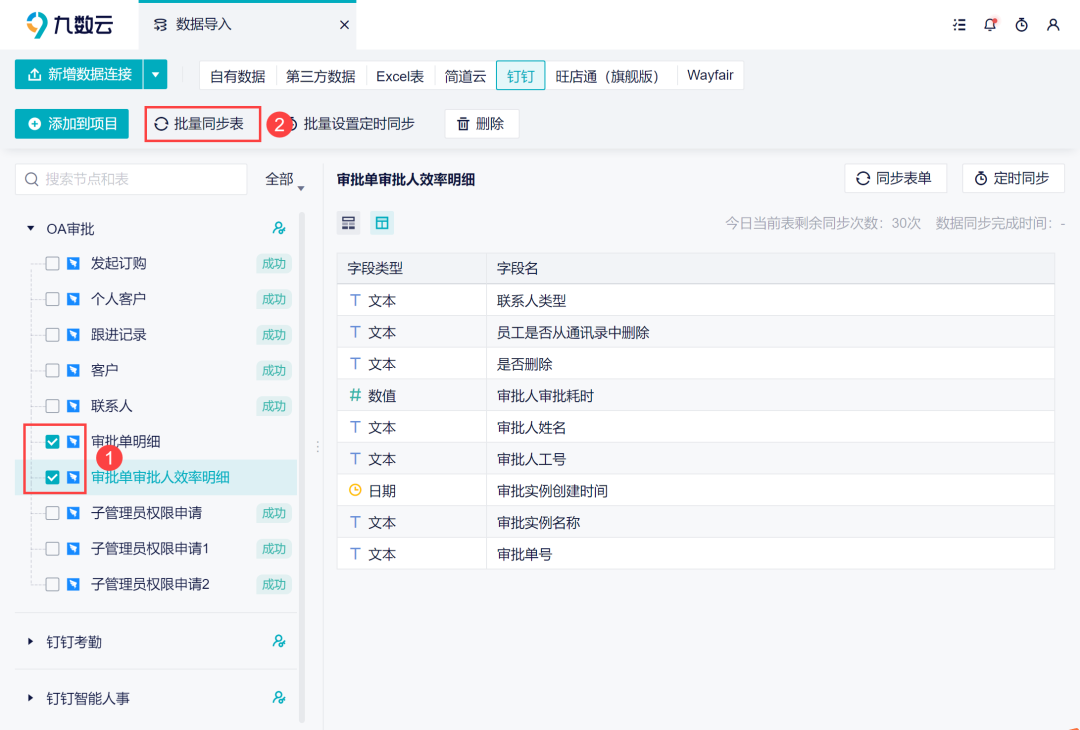Image resolution: width=1080 pixels, height=730 pixels.
Task: Collapse the OA审批 tree node
Action: [x=30, y=228]
